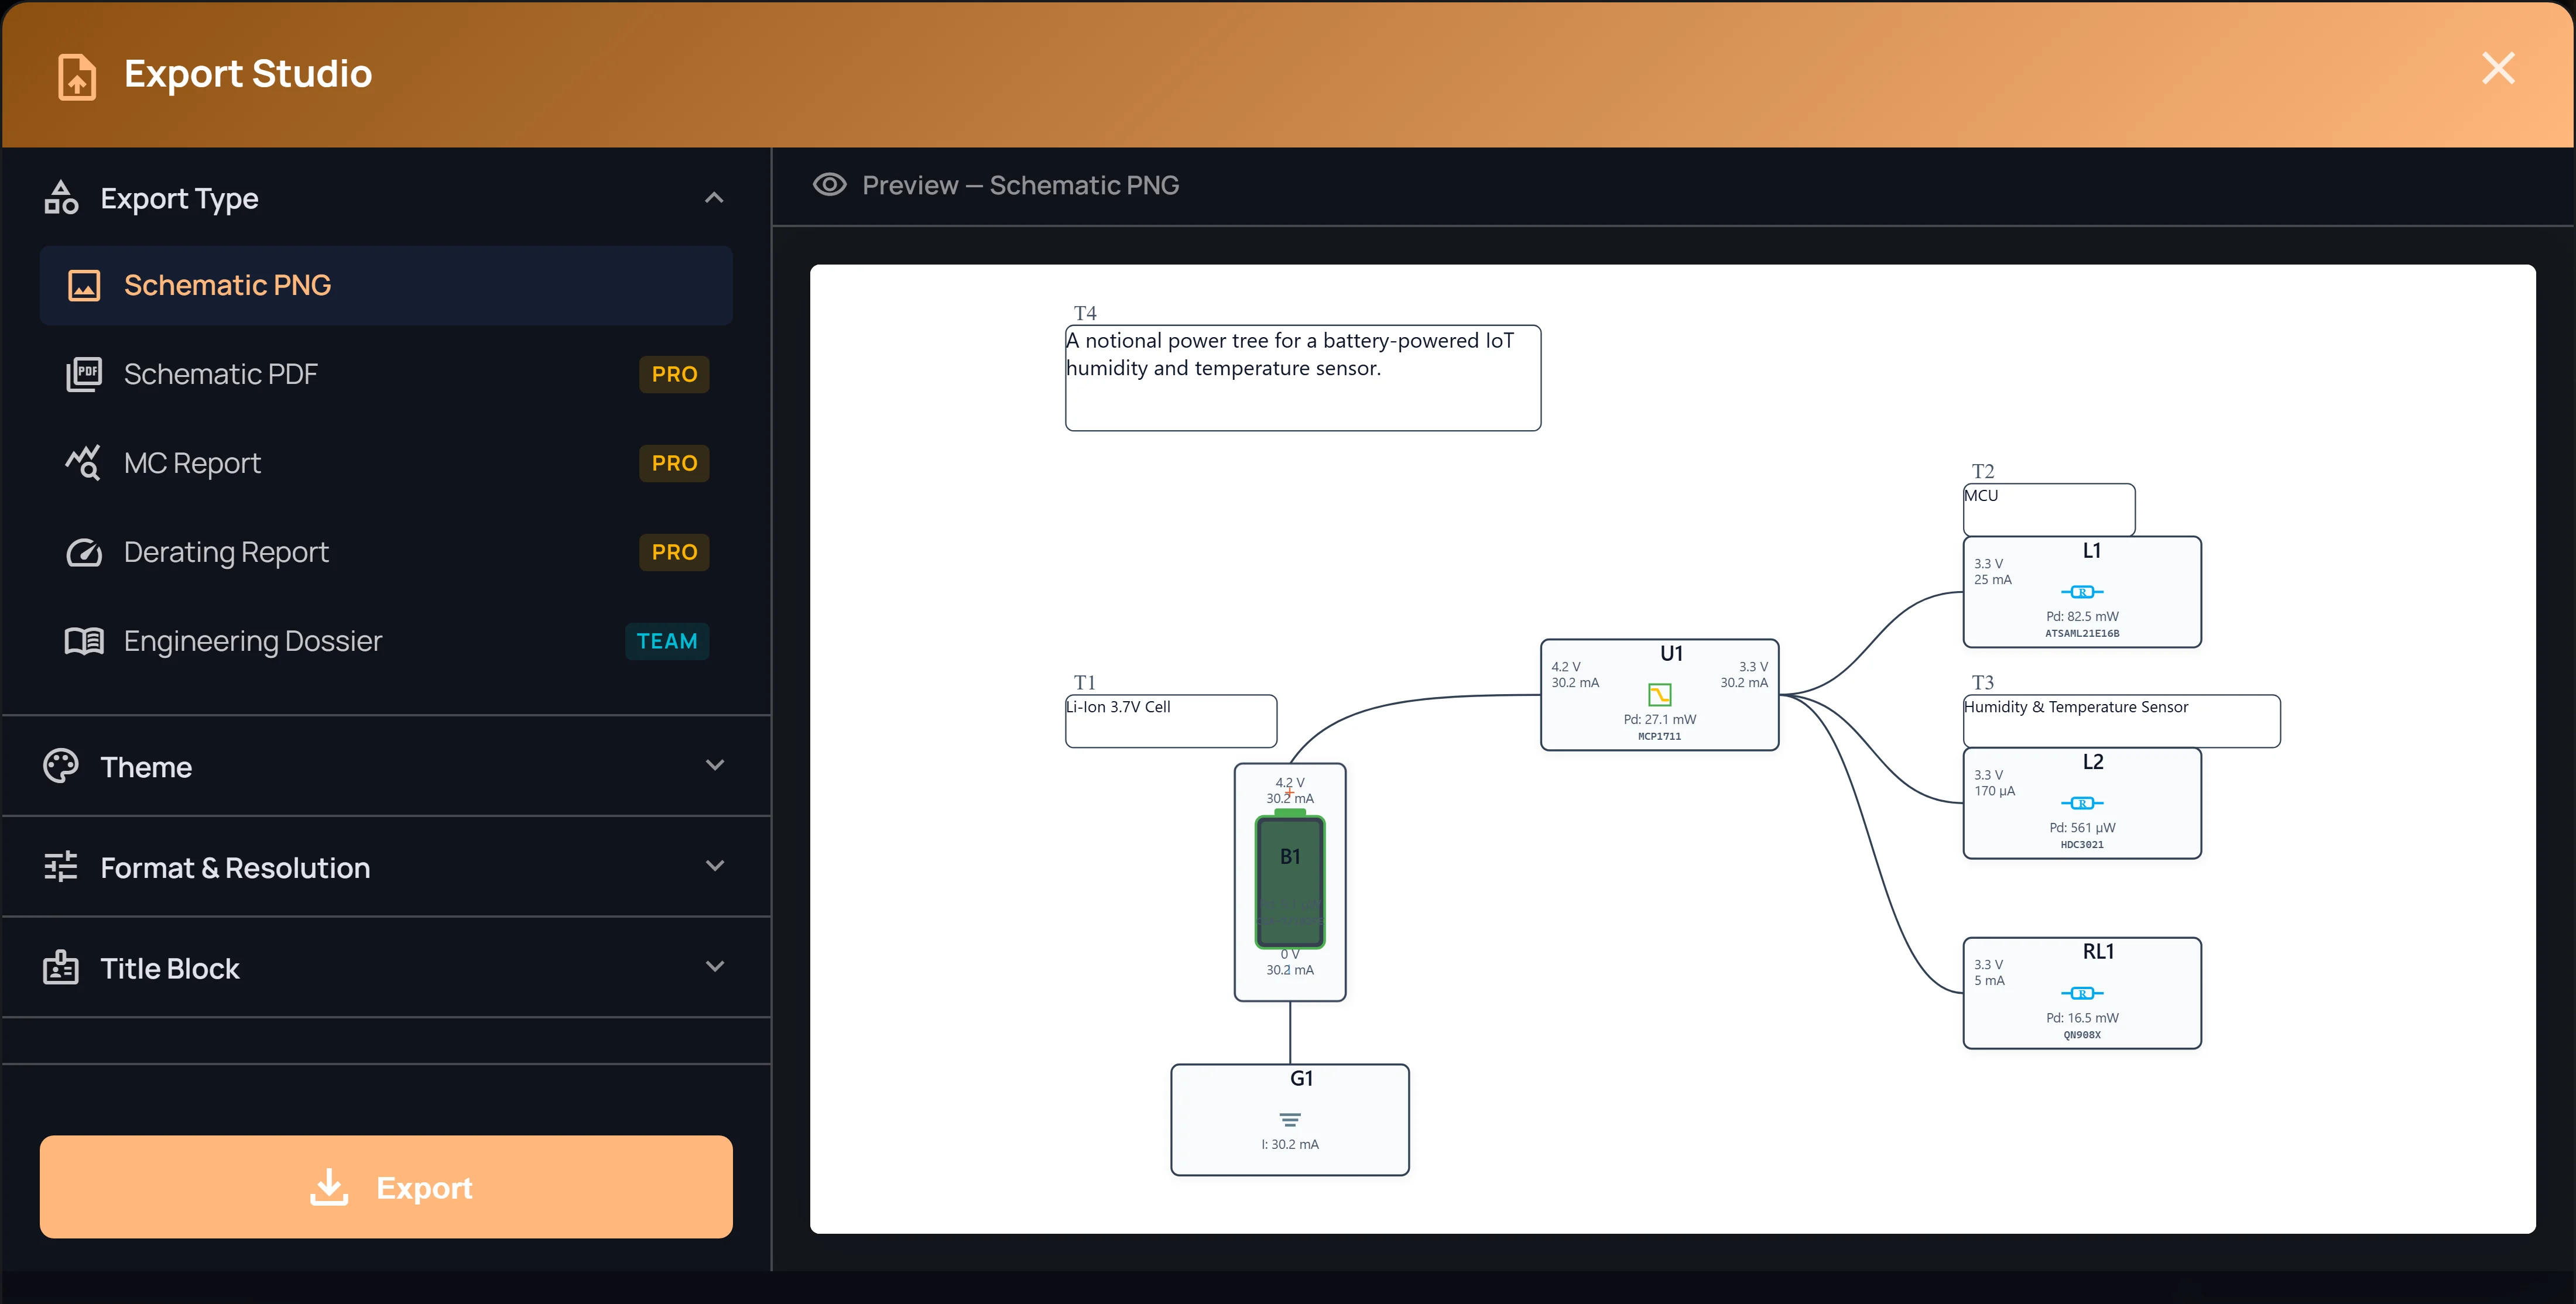Click the Derating Report gauge icon

tap(84, 552)
